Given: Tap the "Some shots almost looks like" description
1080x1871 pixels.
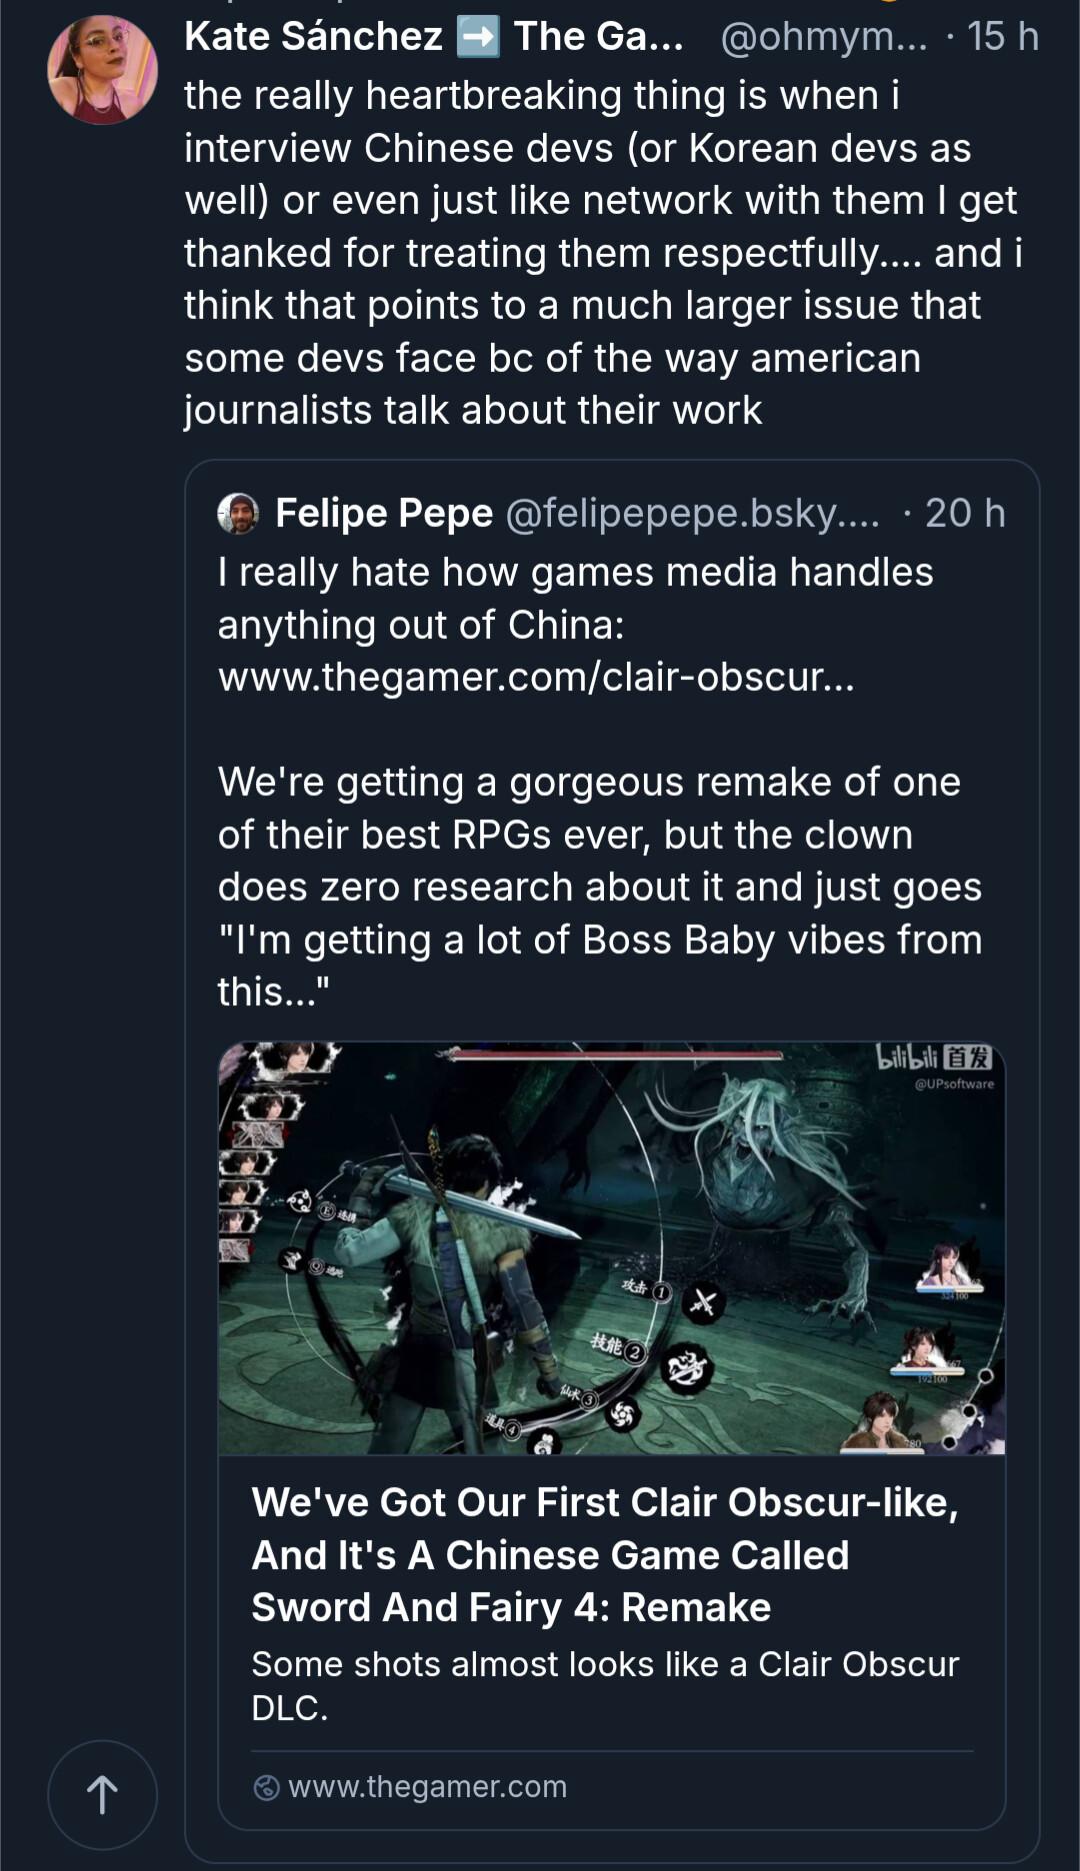Looking at the screenshot, I should [604, 1685].
